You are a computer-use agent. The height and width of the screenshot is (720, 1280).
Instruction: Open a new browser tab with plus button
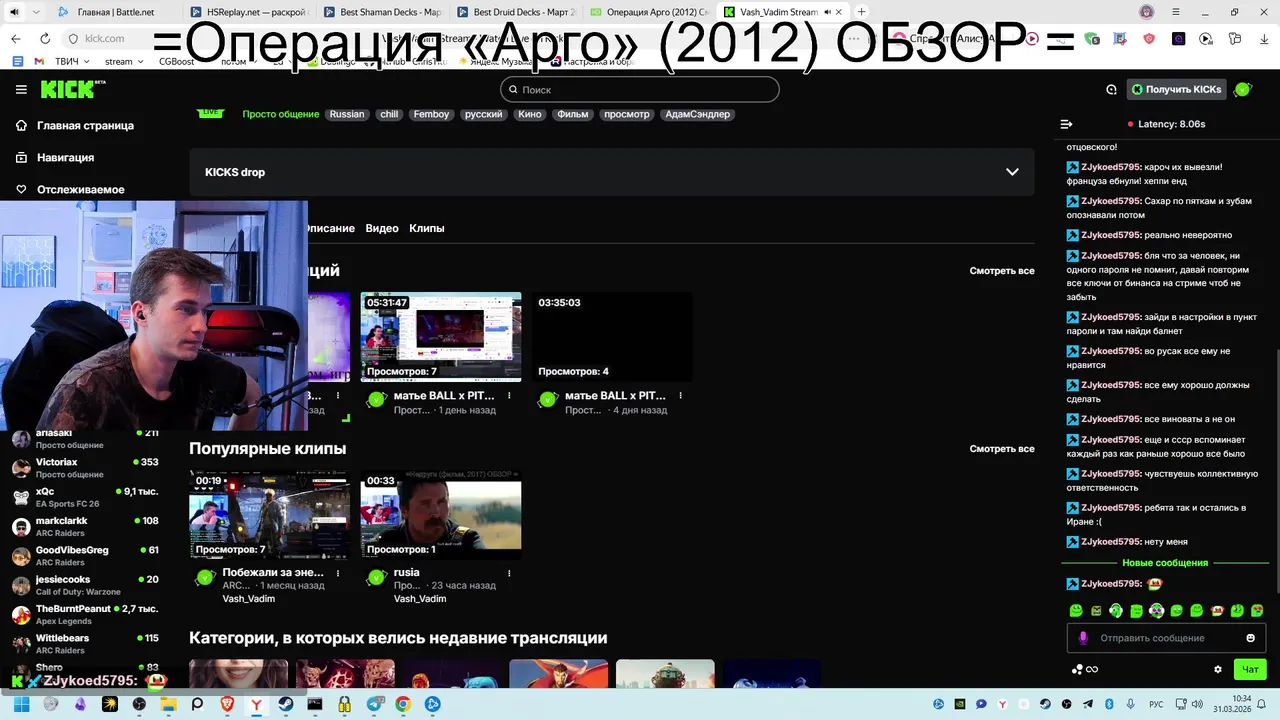click(x=862, y=12)
